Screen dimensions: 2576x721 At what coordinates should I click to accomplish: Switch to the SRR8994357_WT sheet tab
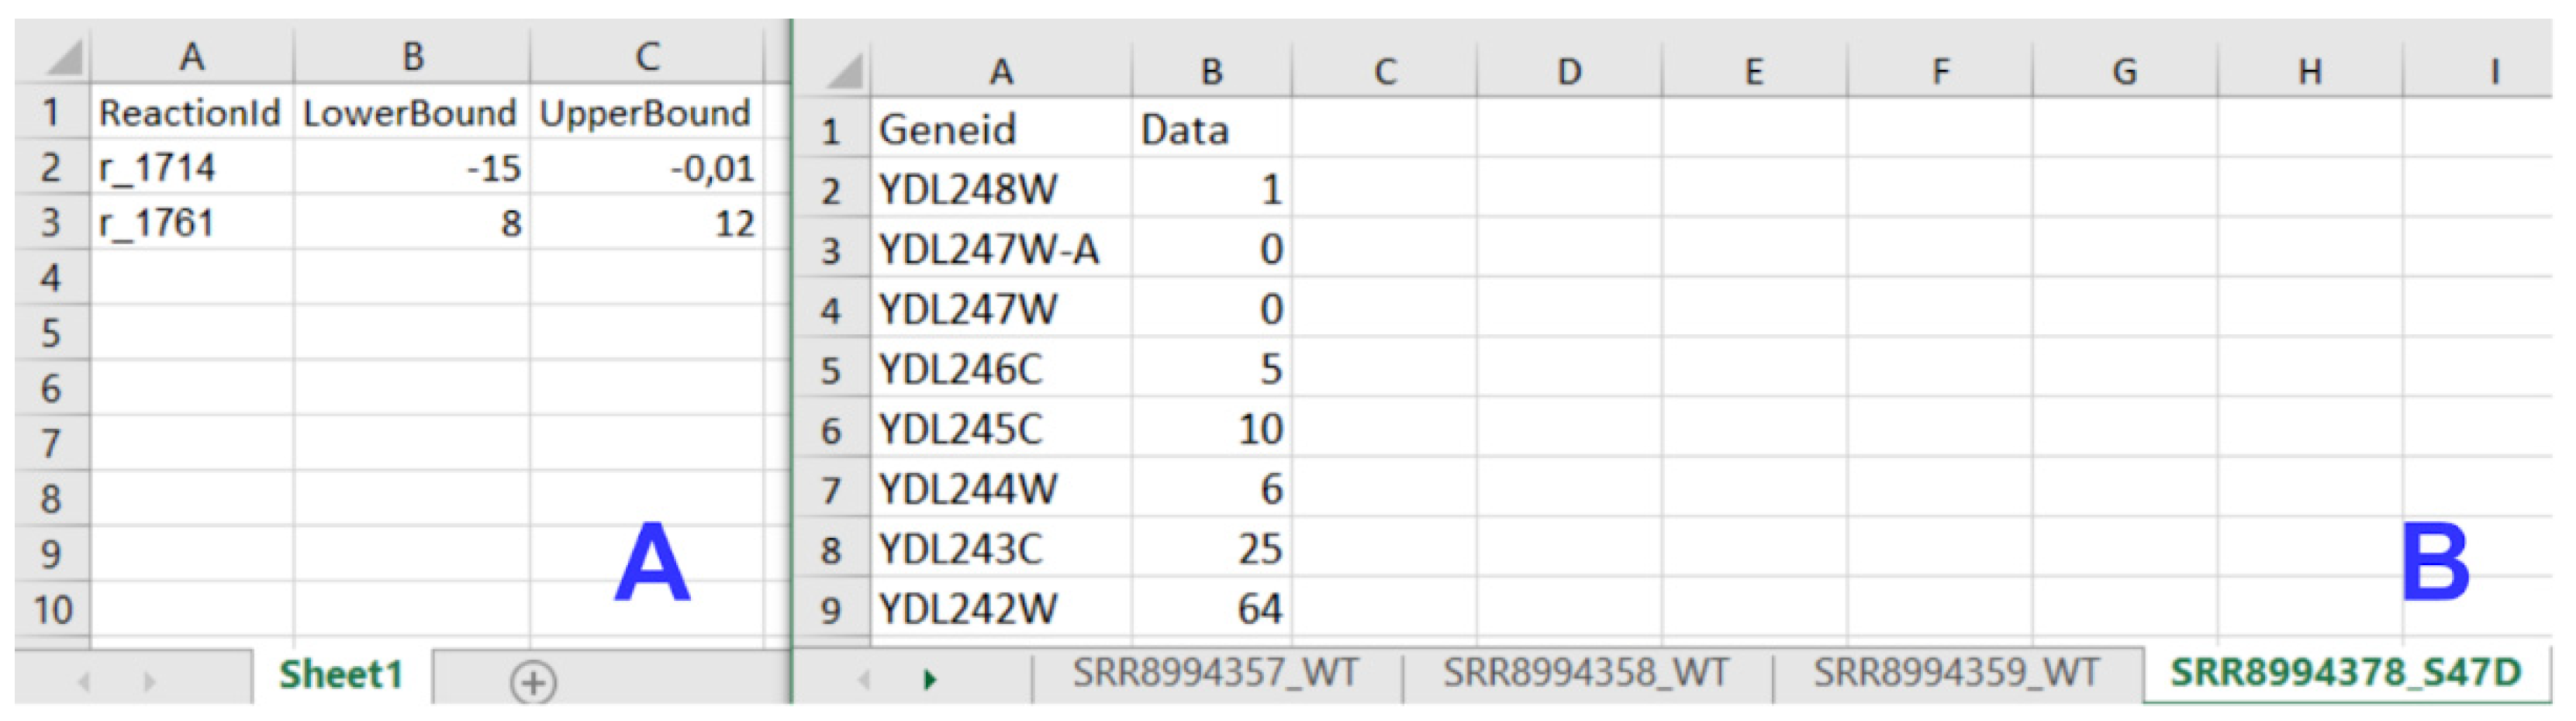tap(1215, 673)
